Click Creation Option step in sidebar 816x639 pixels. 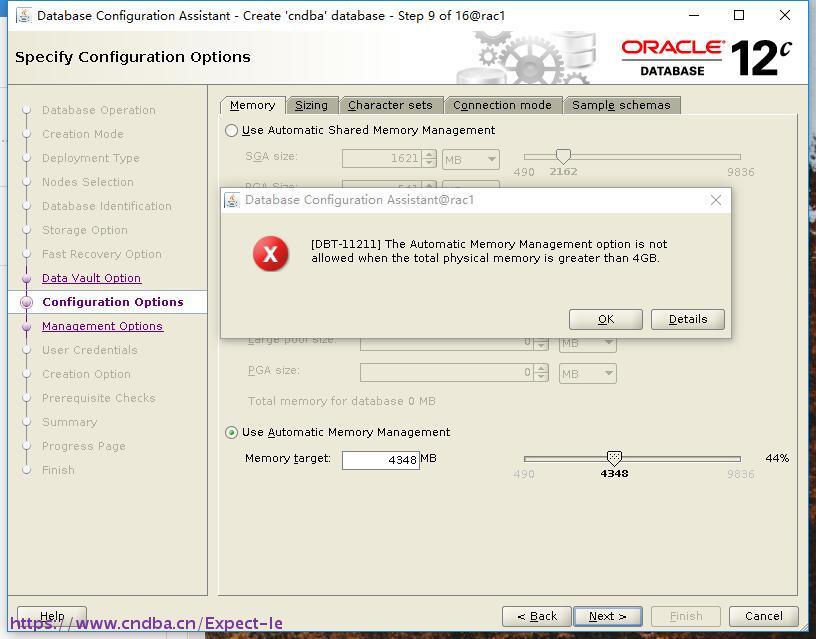click(86, 374)
